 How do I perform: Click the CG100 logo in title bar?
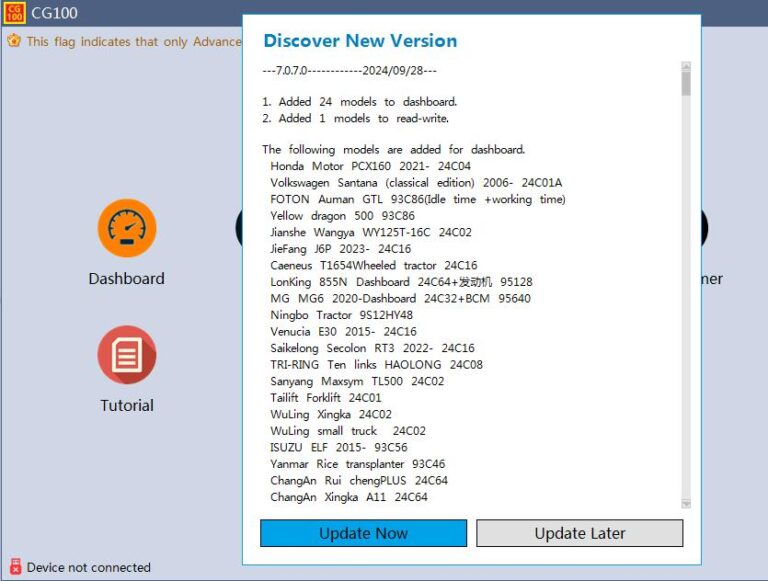(x=14, y=12)
